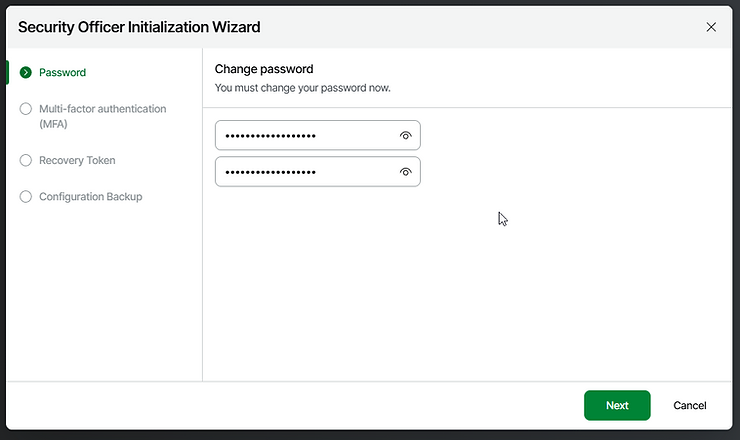Image resolution: width=740 pixels, height=440 pixels.
Task: Cancel the initialization wizard
Action: click(x=690, y=405)
